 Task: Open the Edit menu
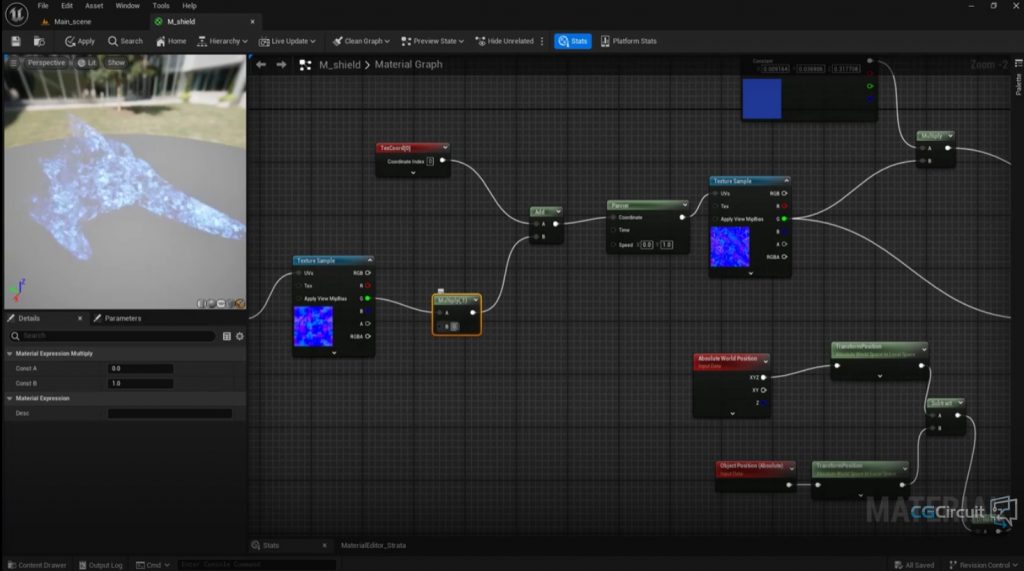(67, 6)
